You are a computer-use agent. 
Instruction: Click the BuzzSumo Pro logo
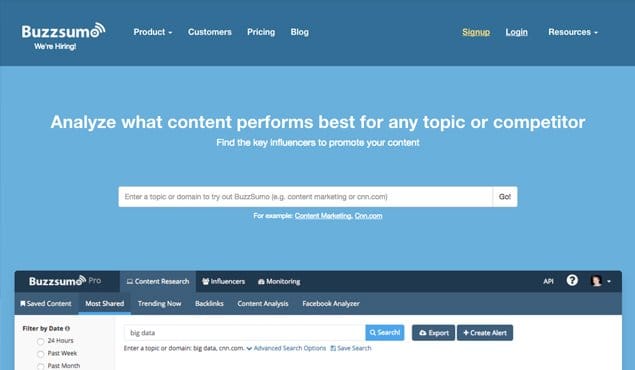(65, 281)
